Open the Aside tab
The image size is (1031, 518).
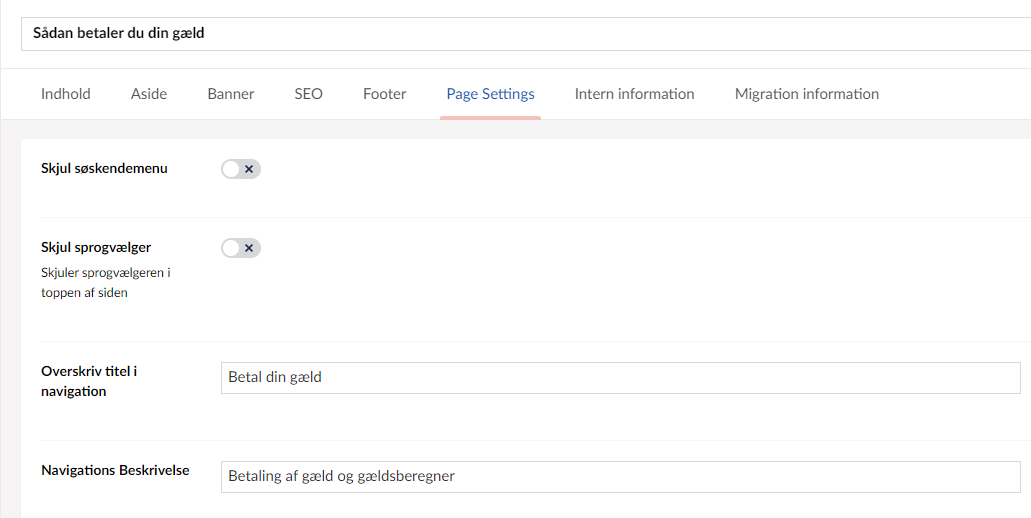click(x=149, y=94)
